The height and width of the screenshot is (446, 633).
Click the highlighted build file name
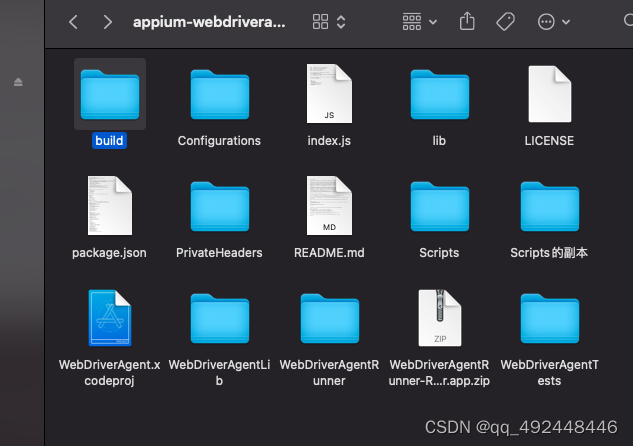109,140
